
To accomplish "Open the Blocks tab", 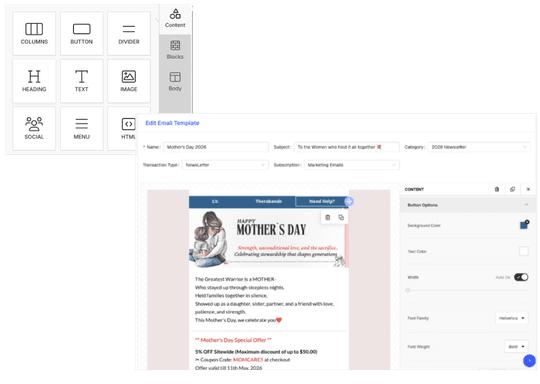I will (175, 50).
